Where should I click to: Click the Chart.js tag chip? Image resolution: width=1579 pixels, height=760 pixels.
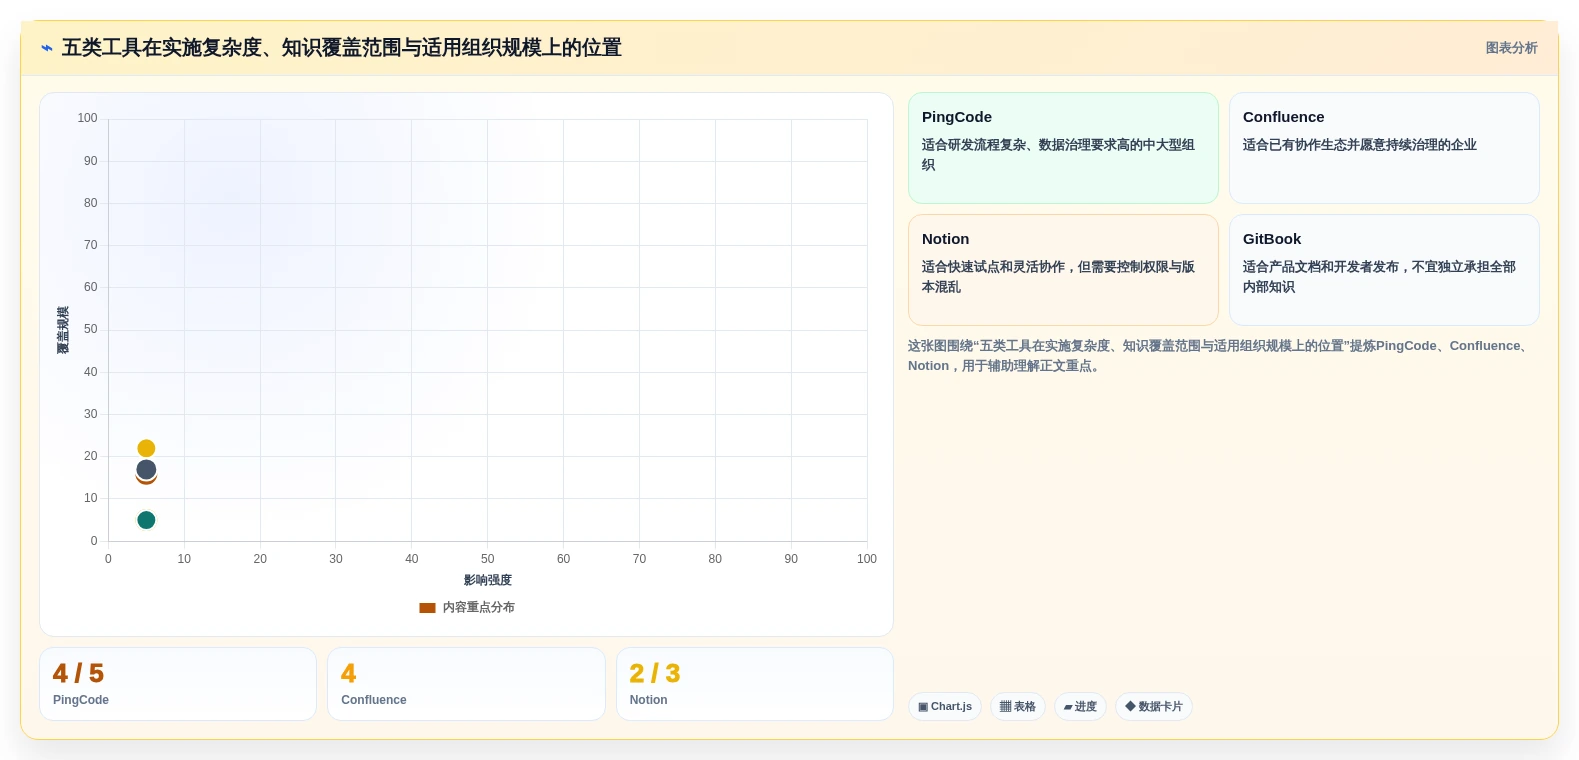tap(945, 707)
